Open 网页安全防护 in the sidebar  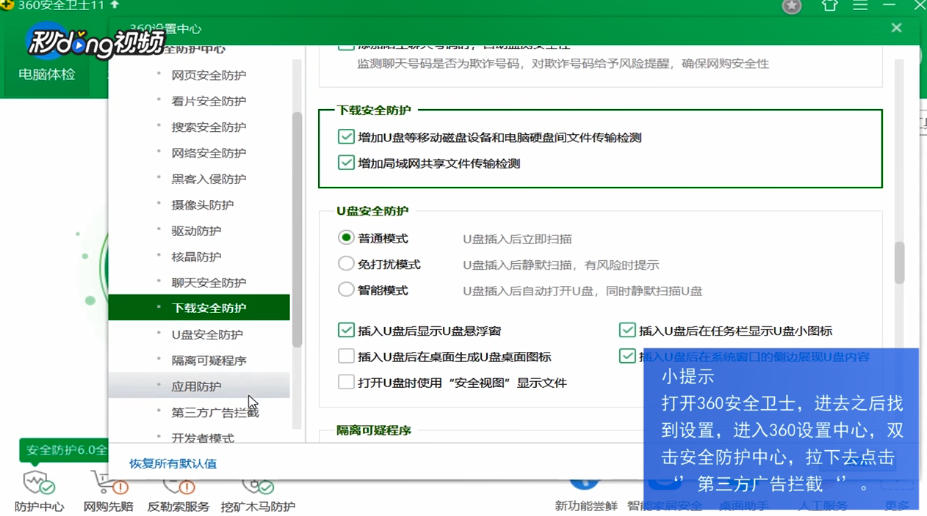208,75
